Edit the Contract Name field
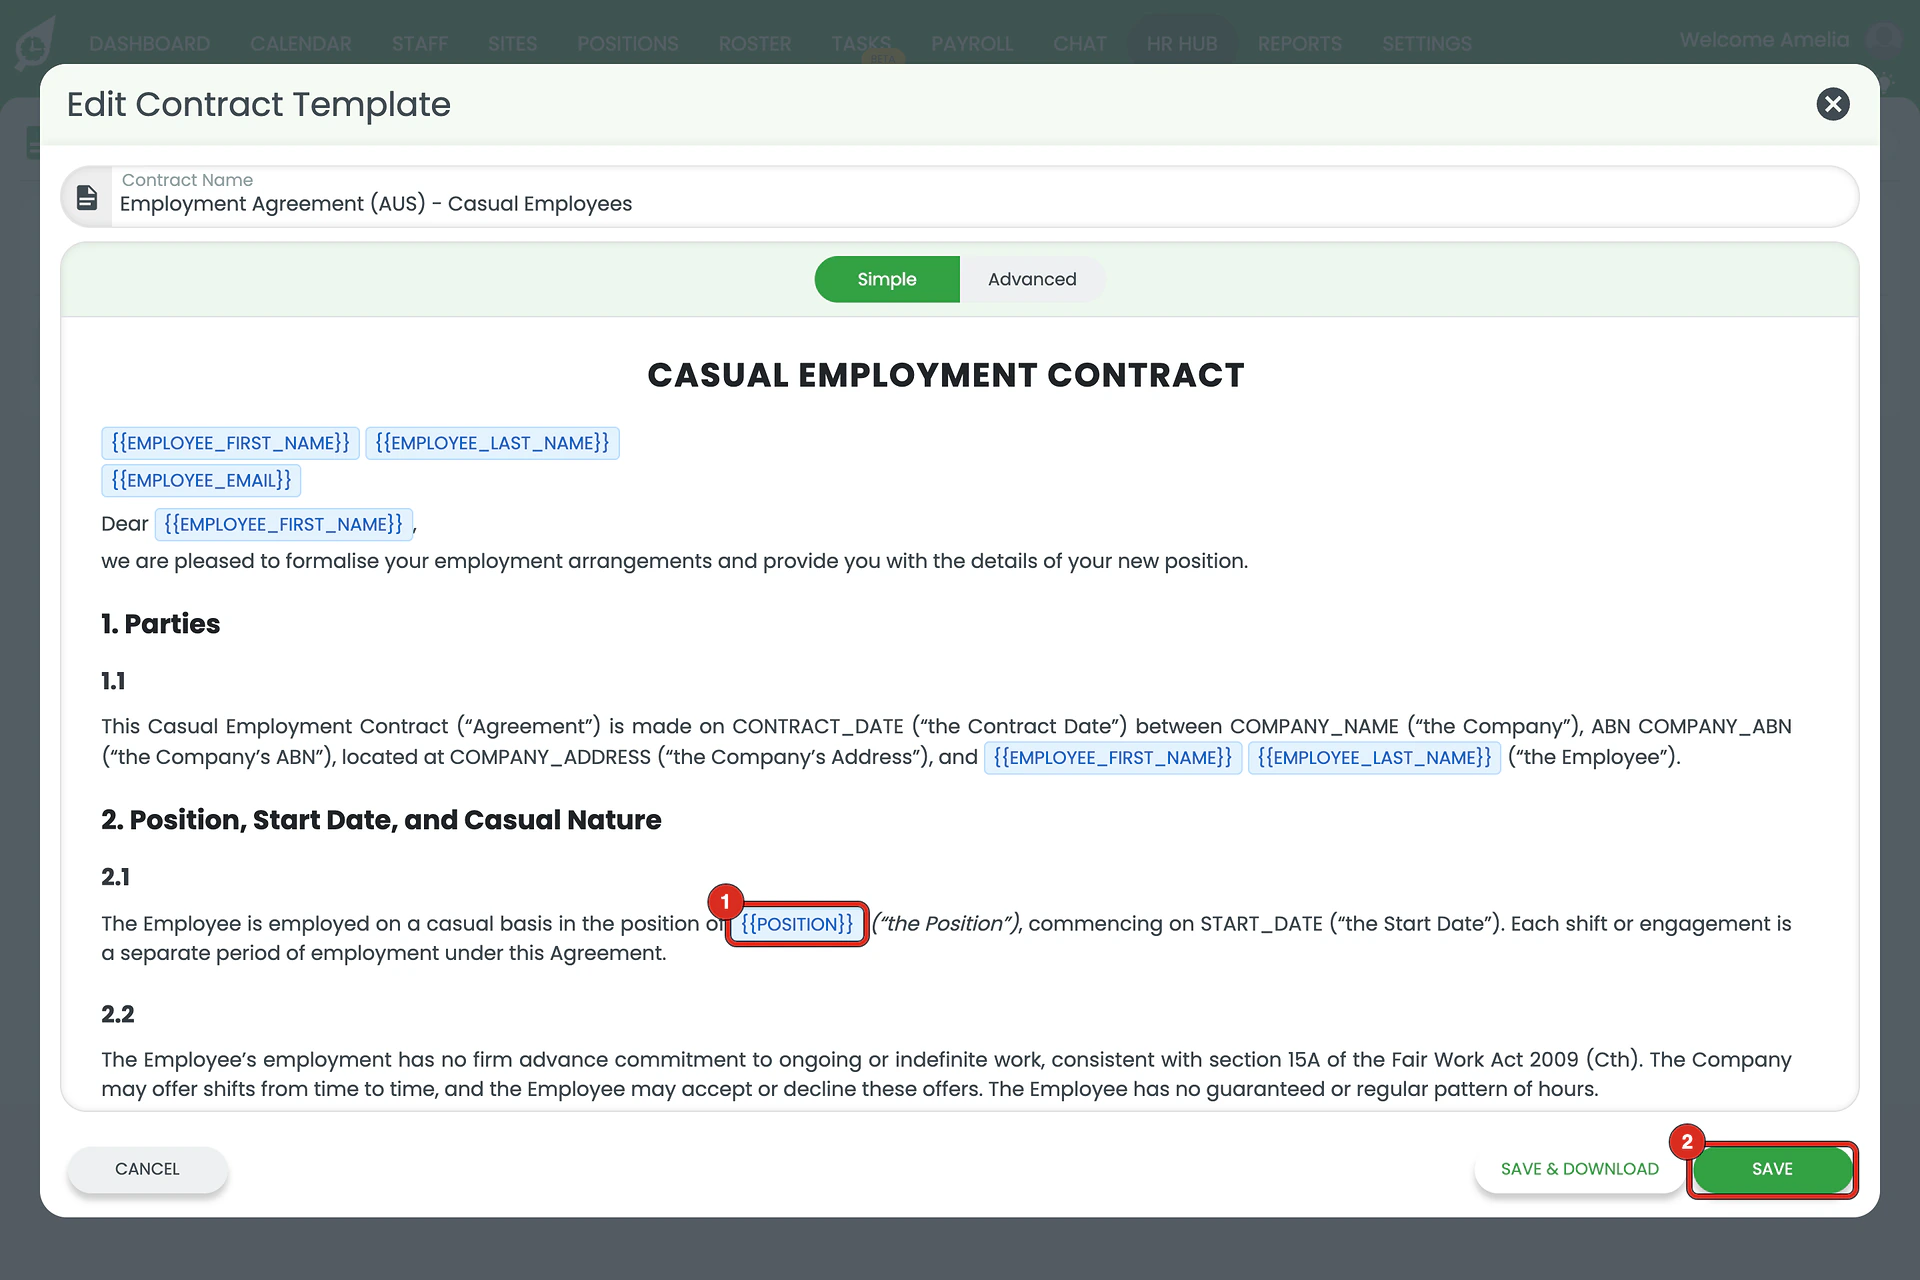 pyautogui.click(x=959, y=196)
